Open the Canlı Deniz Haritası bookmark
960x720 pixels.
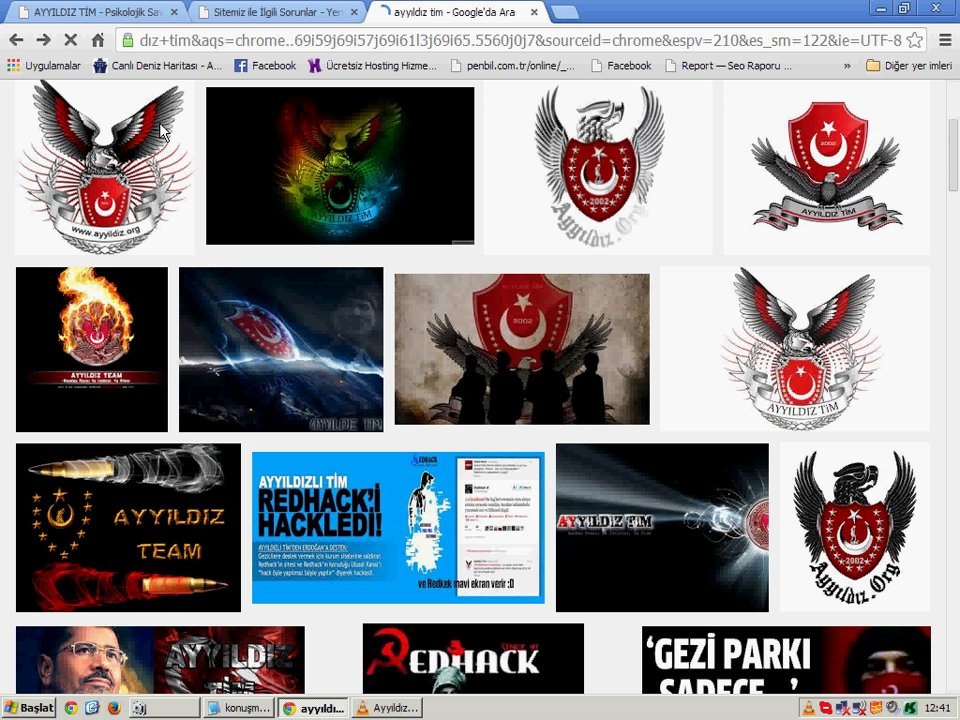coord(157,66)
